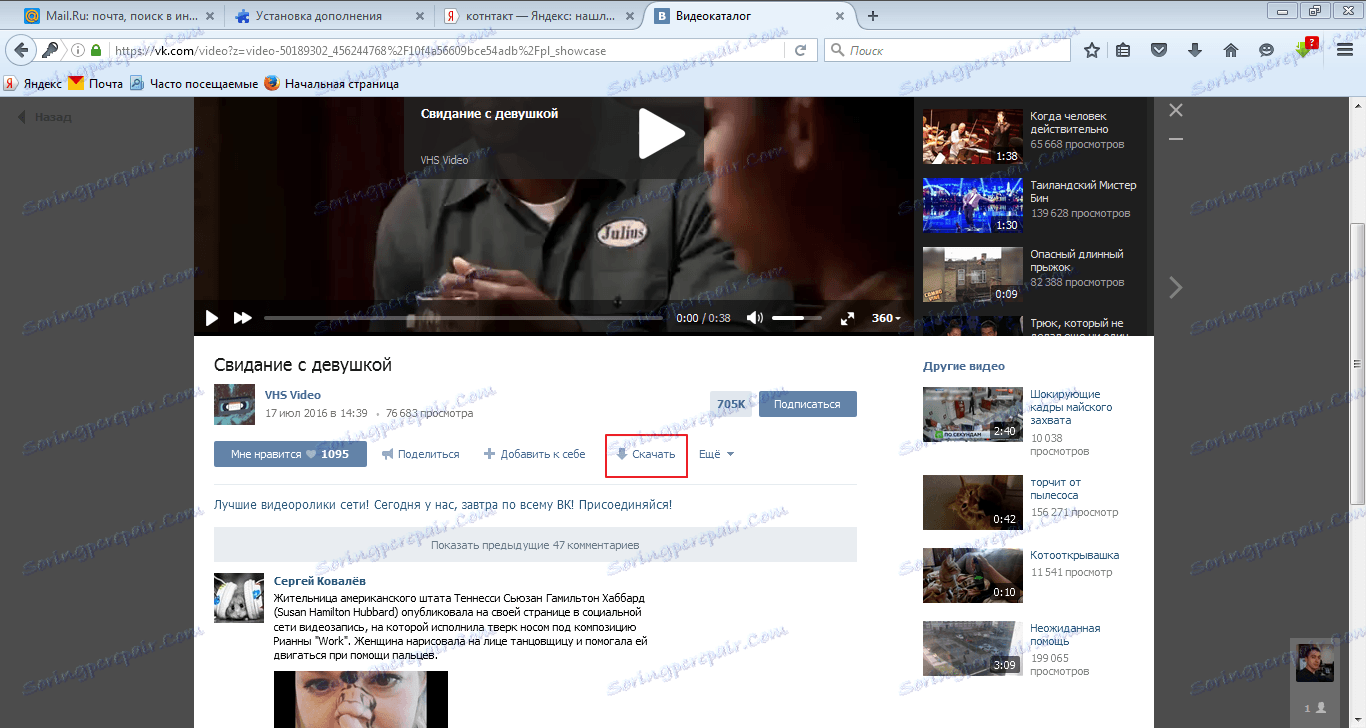
Task: Close the Видеокаталог tab
Action: (x=841, y=16)
